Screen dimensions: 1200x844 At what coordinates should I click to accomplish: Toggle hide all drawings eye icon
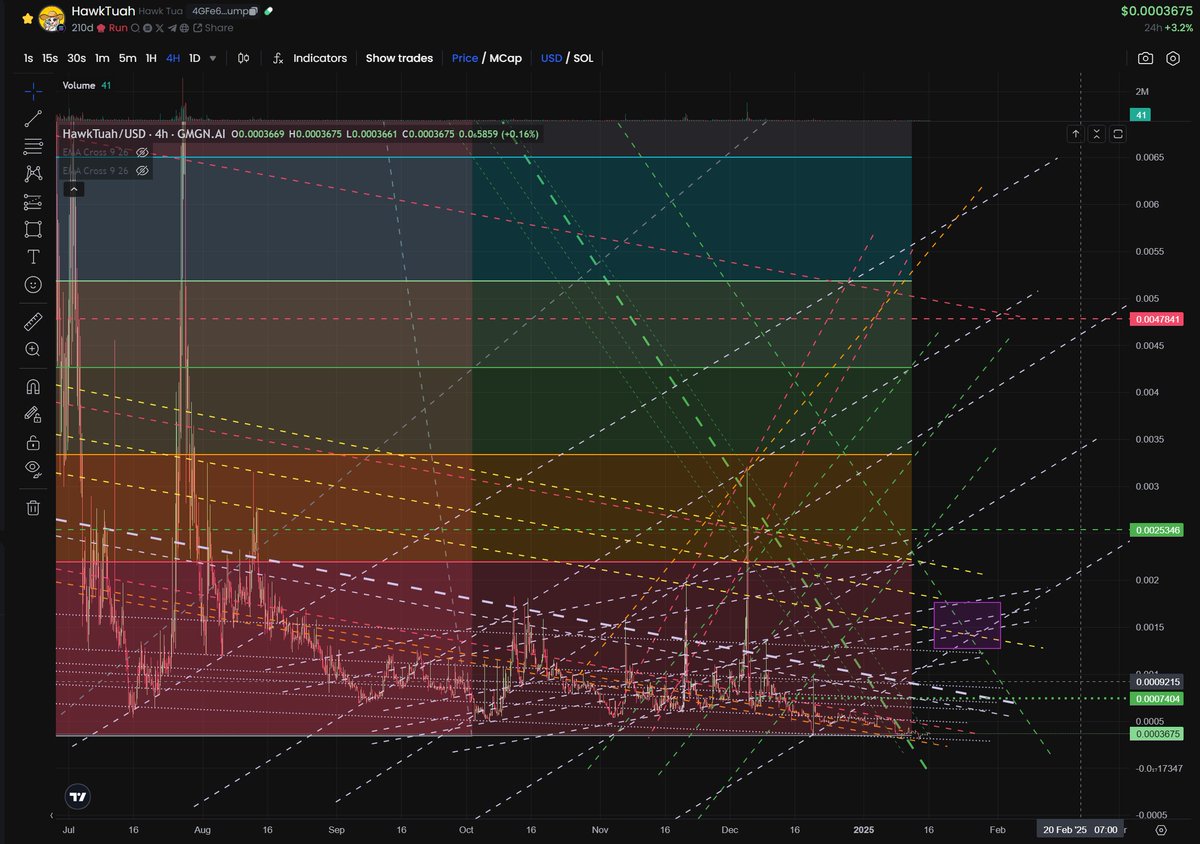[x=33, y=469]
